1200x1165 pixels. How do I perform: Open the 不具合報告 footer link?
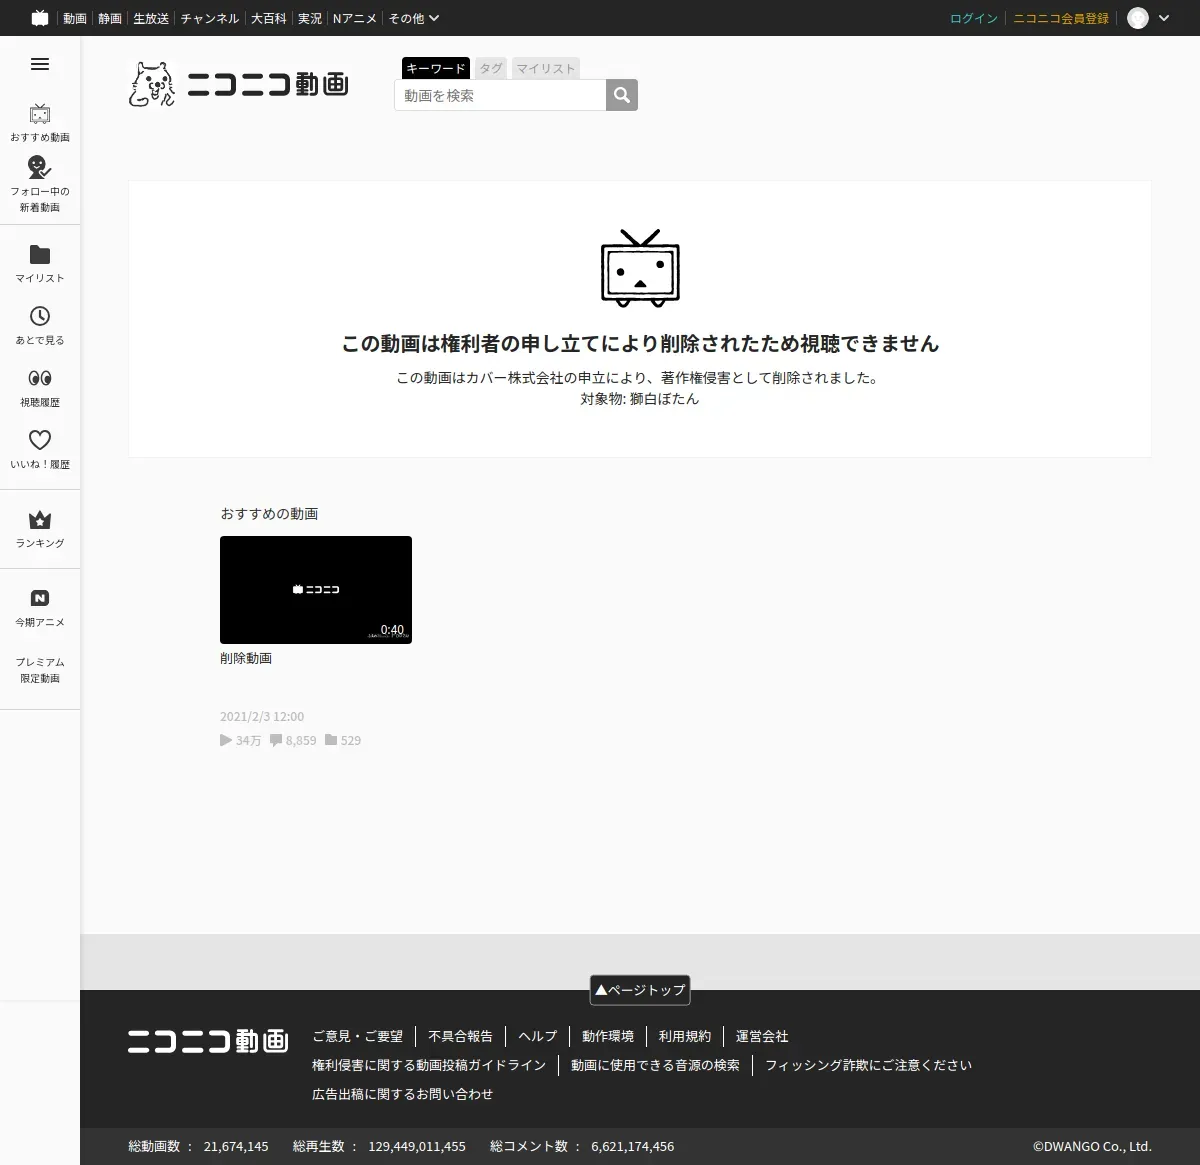[461, 1036]
